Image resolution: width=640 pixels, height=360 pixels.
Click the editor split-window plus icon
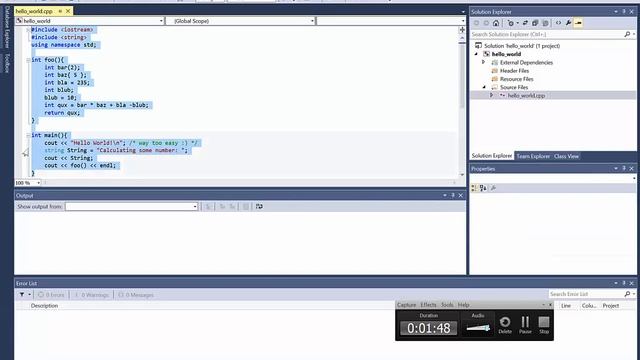(462, 30)
